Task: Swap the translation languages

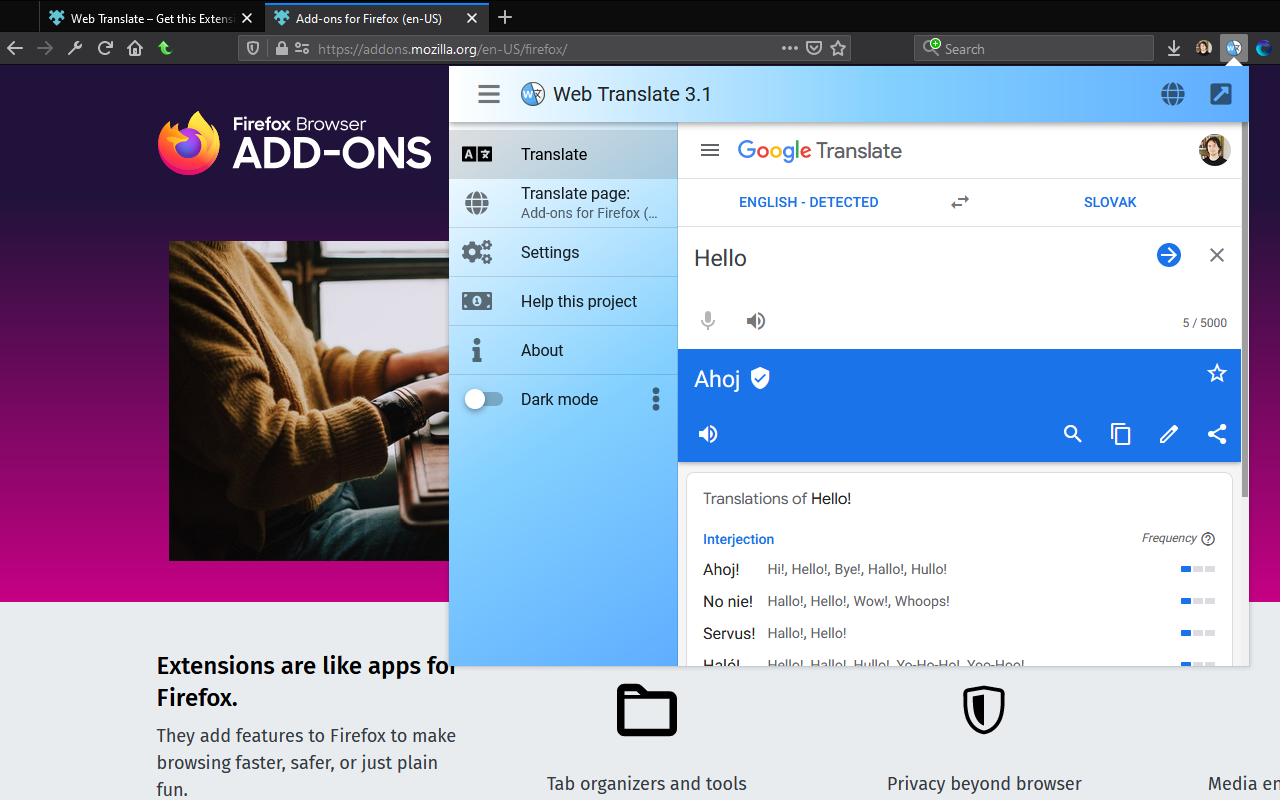Action: [960, 202]
